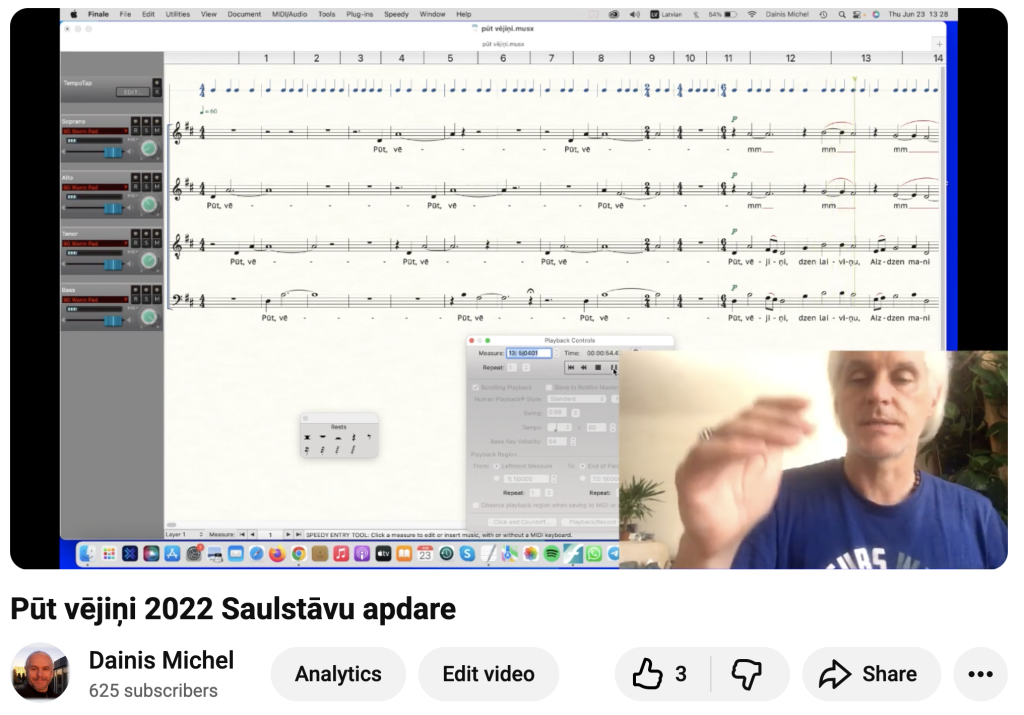Open Spotify from the Dock
This screenshot has width=1024, height=715.
pyautogui.click(x=552, y=553)
